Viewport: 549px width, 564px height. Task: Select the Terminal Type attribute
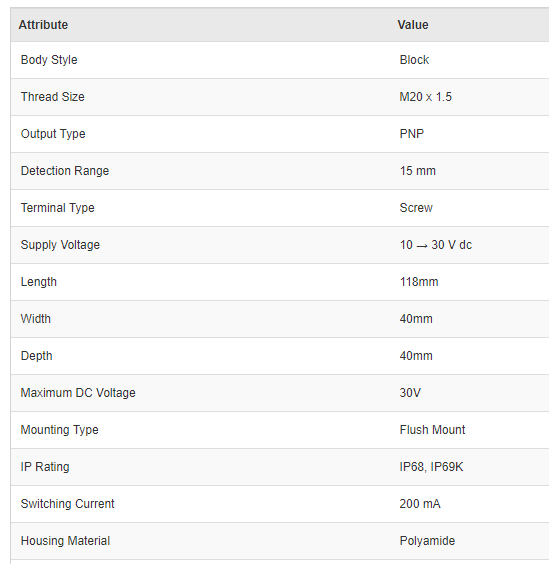click(x=58, y=208)
